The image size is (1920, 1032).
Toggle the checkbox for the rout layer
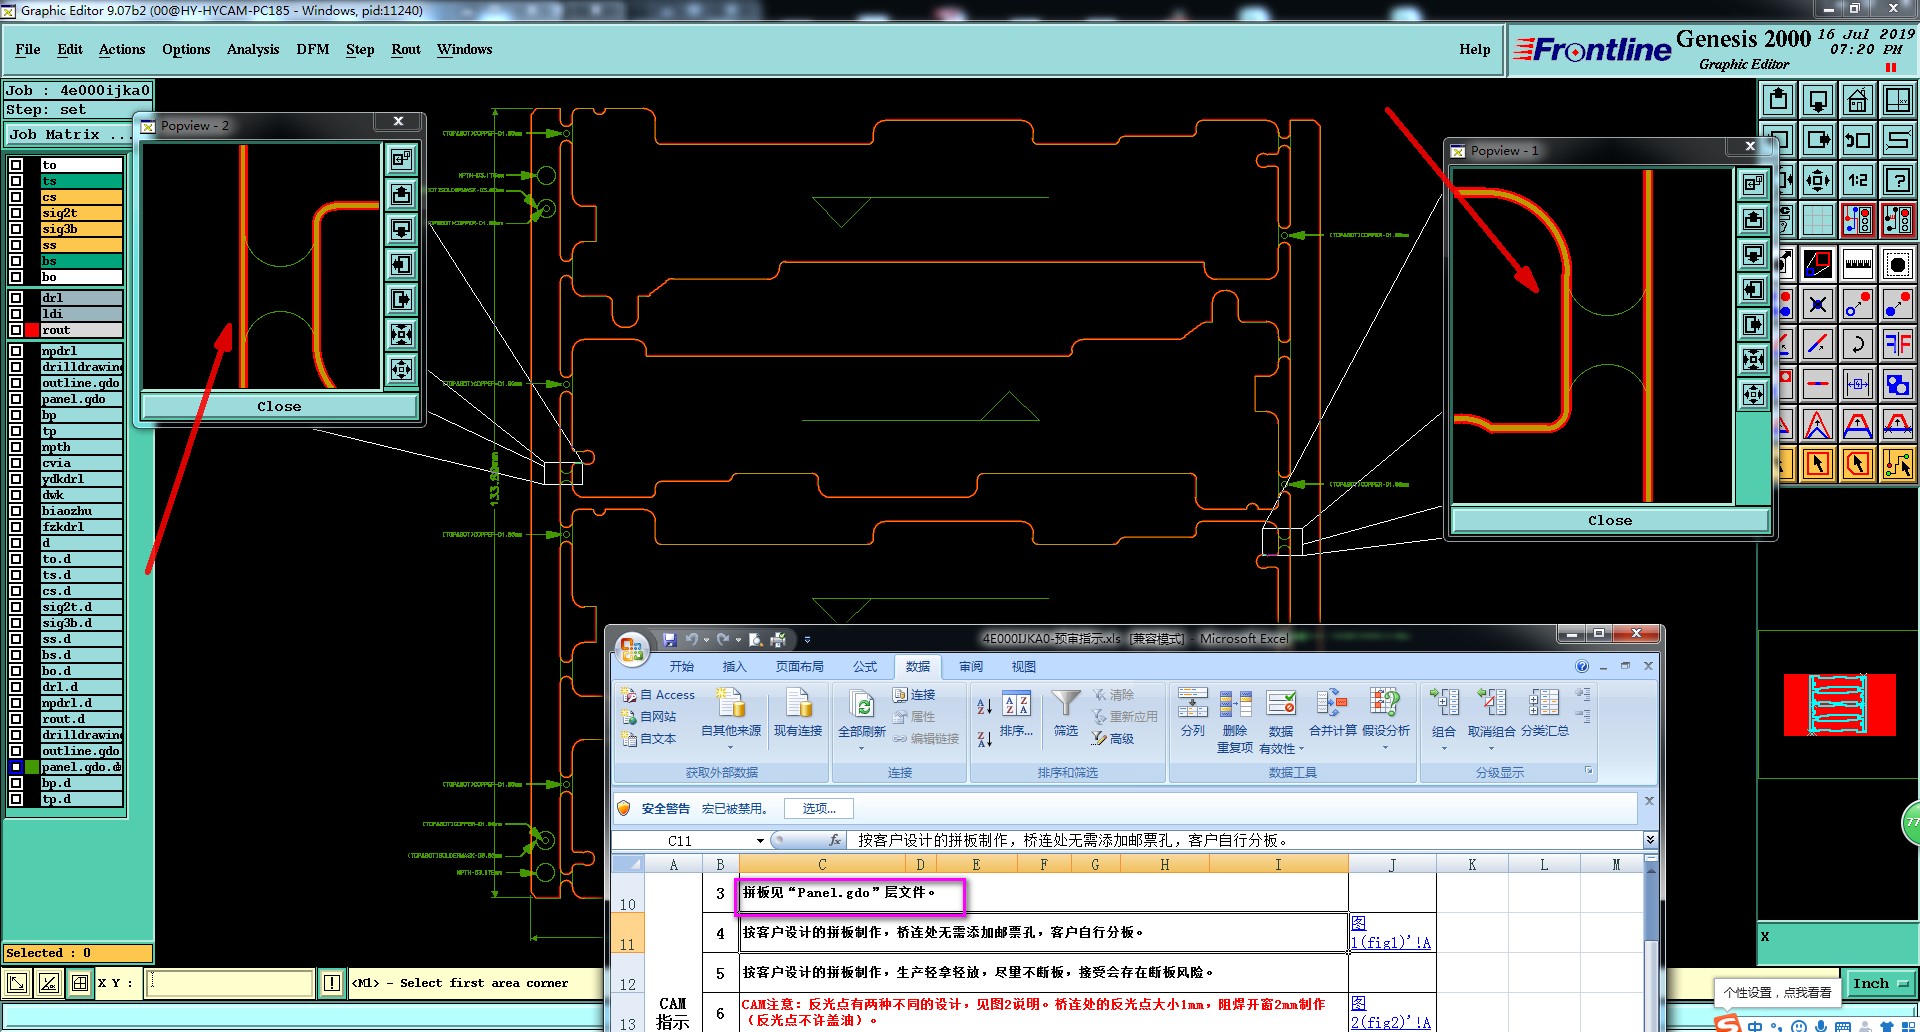(16, 330)
